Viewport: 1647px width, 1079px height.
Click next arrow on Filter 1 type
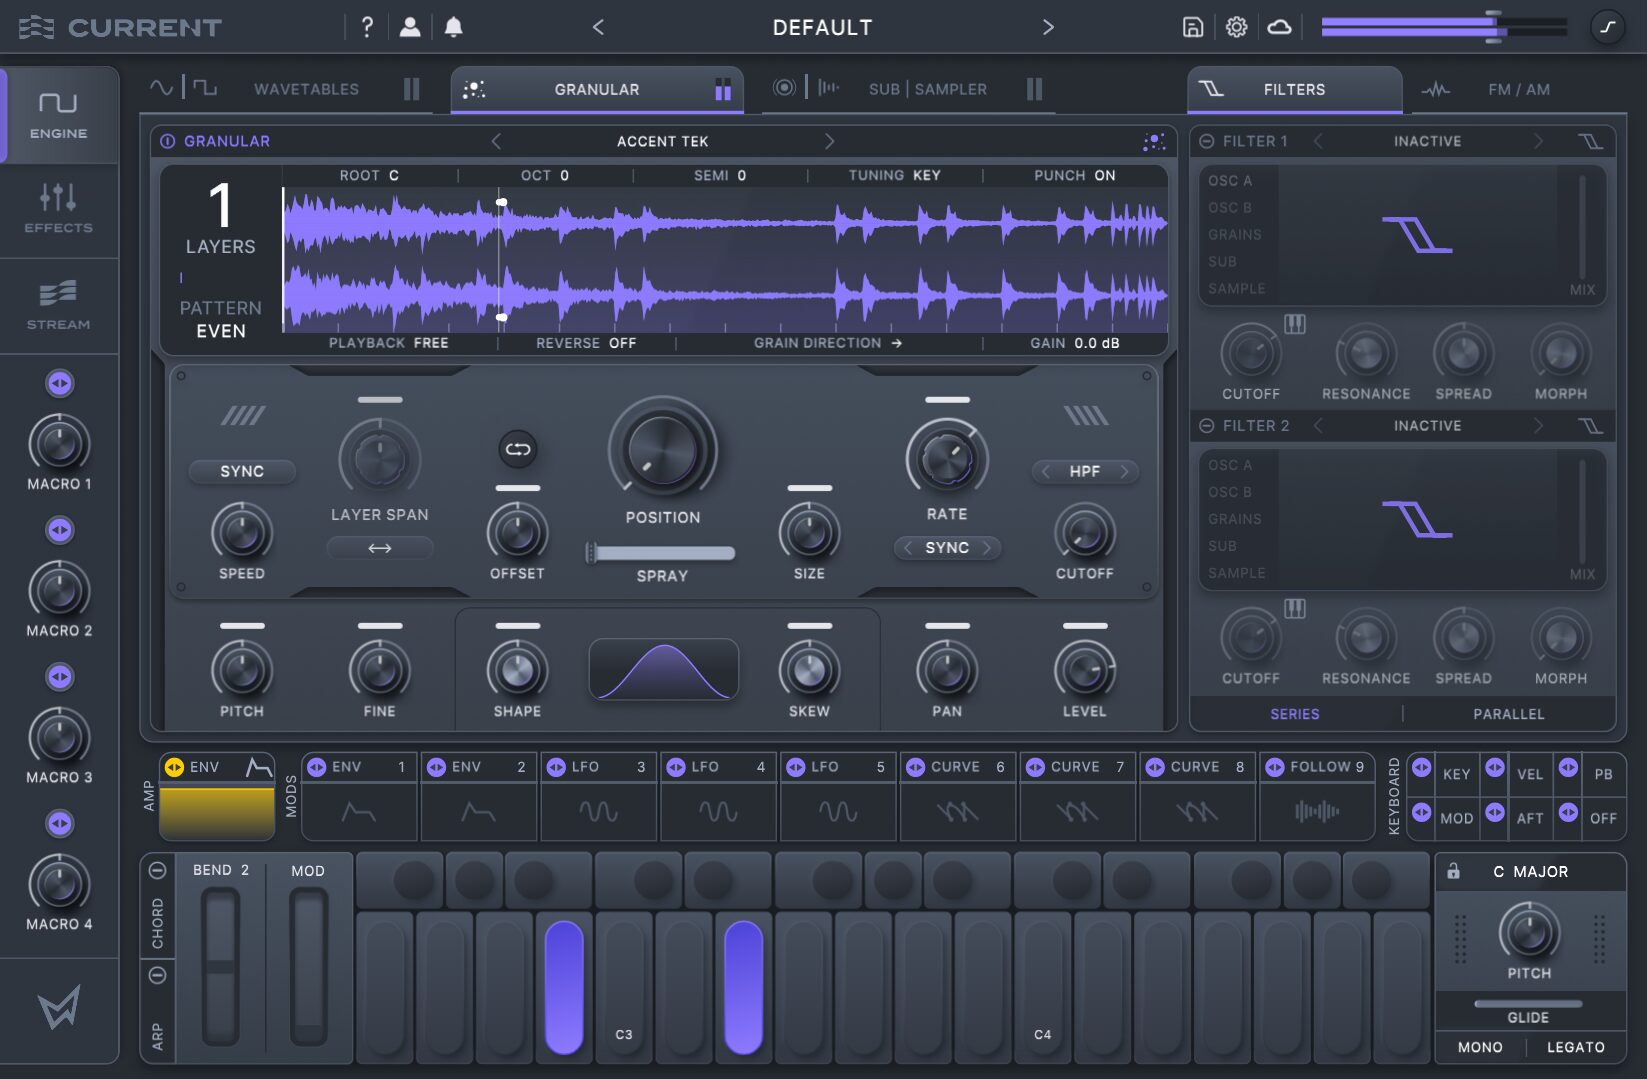pos(1538,142)
